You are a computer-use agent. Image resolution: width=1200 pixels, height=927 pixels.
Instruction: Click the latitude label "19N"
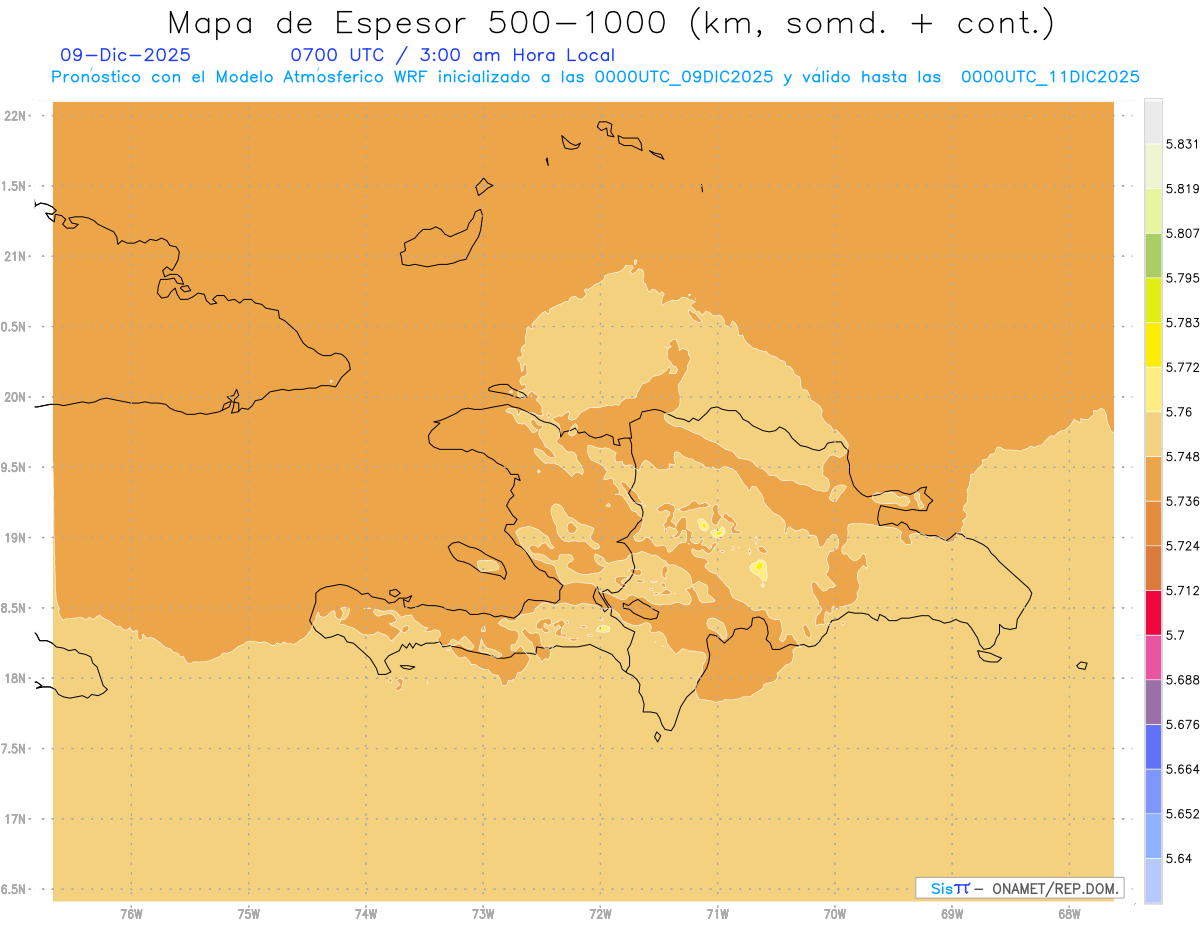(17, 538)
